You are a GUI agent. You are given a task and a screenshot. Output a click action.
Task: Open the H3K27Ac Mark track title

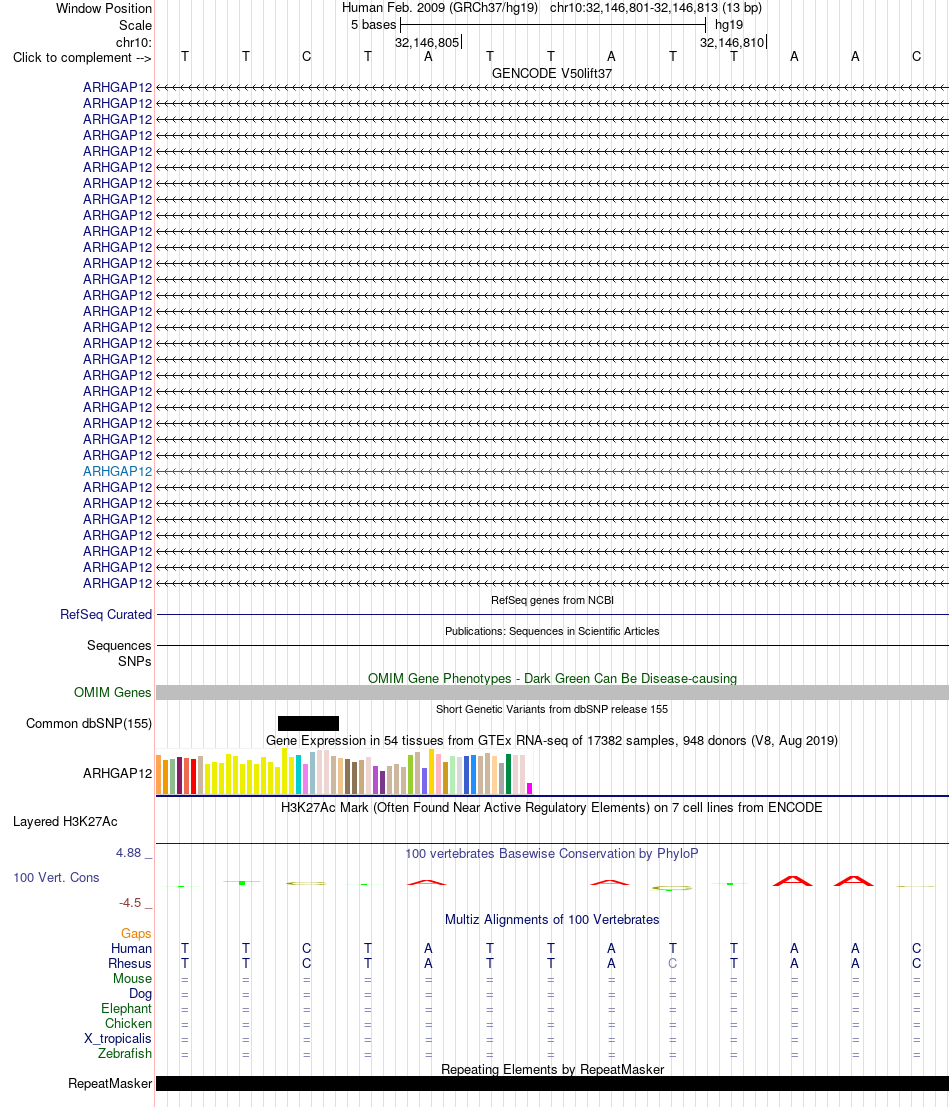pos(552,808)
